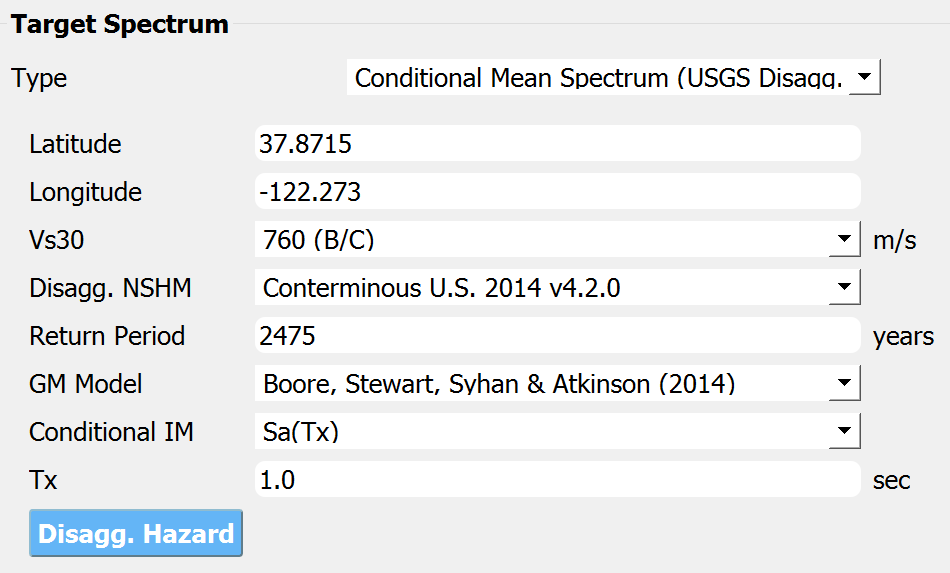Click the Type combo box arrow
950x573 pixels.
pos(865,77)
